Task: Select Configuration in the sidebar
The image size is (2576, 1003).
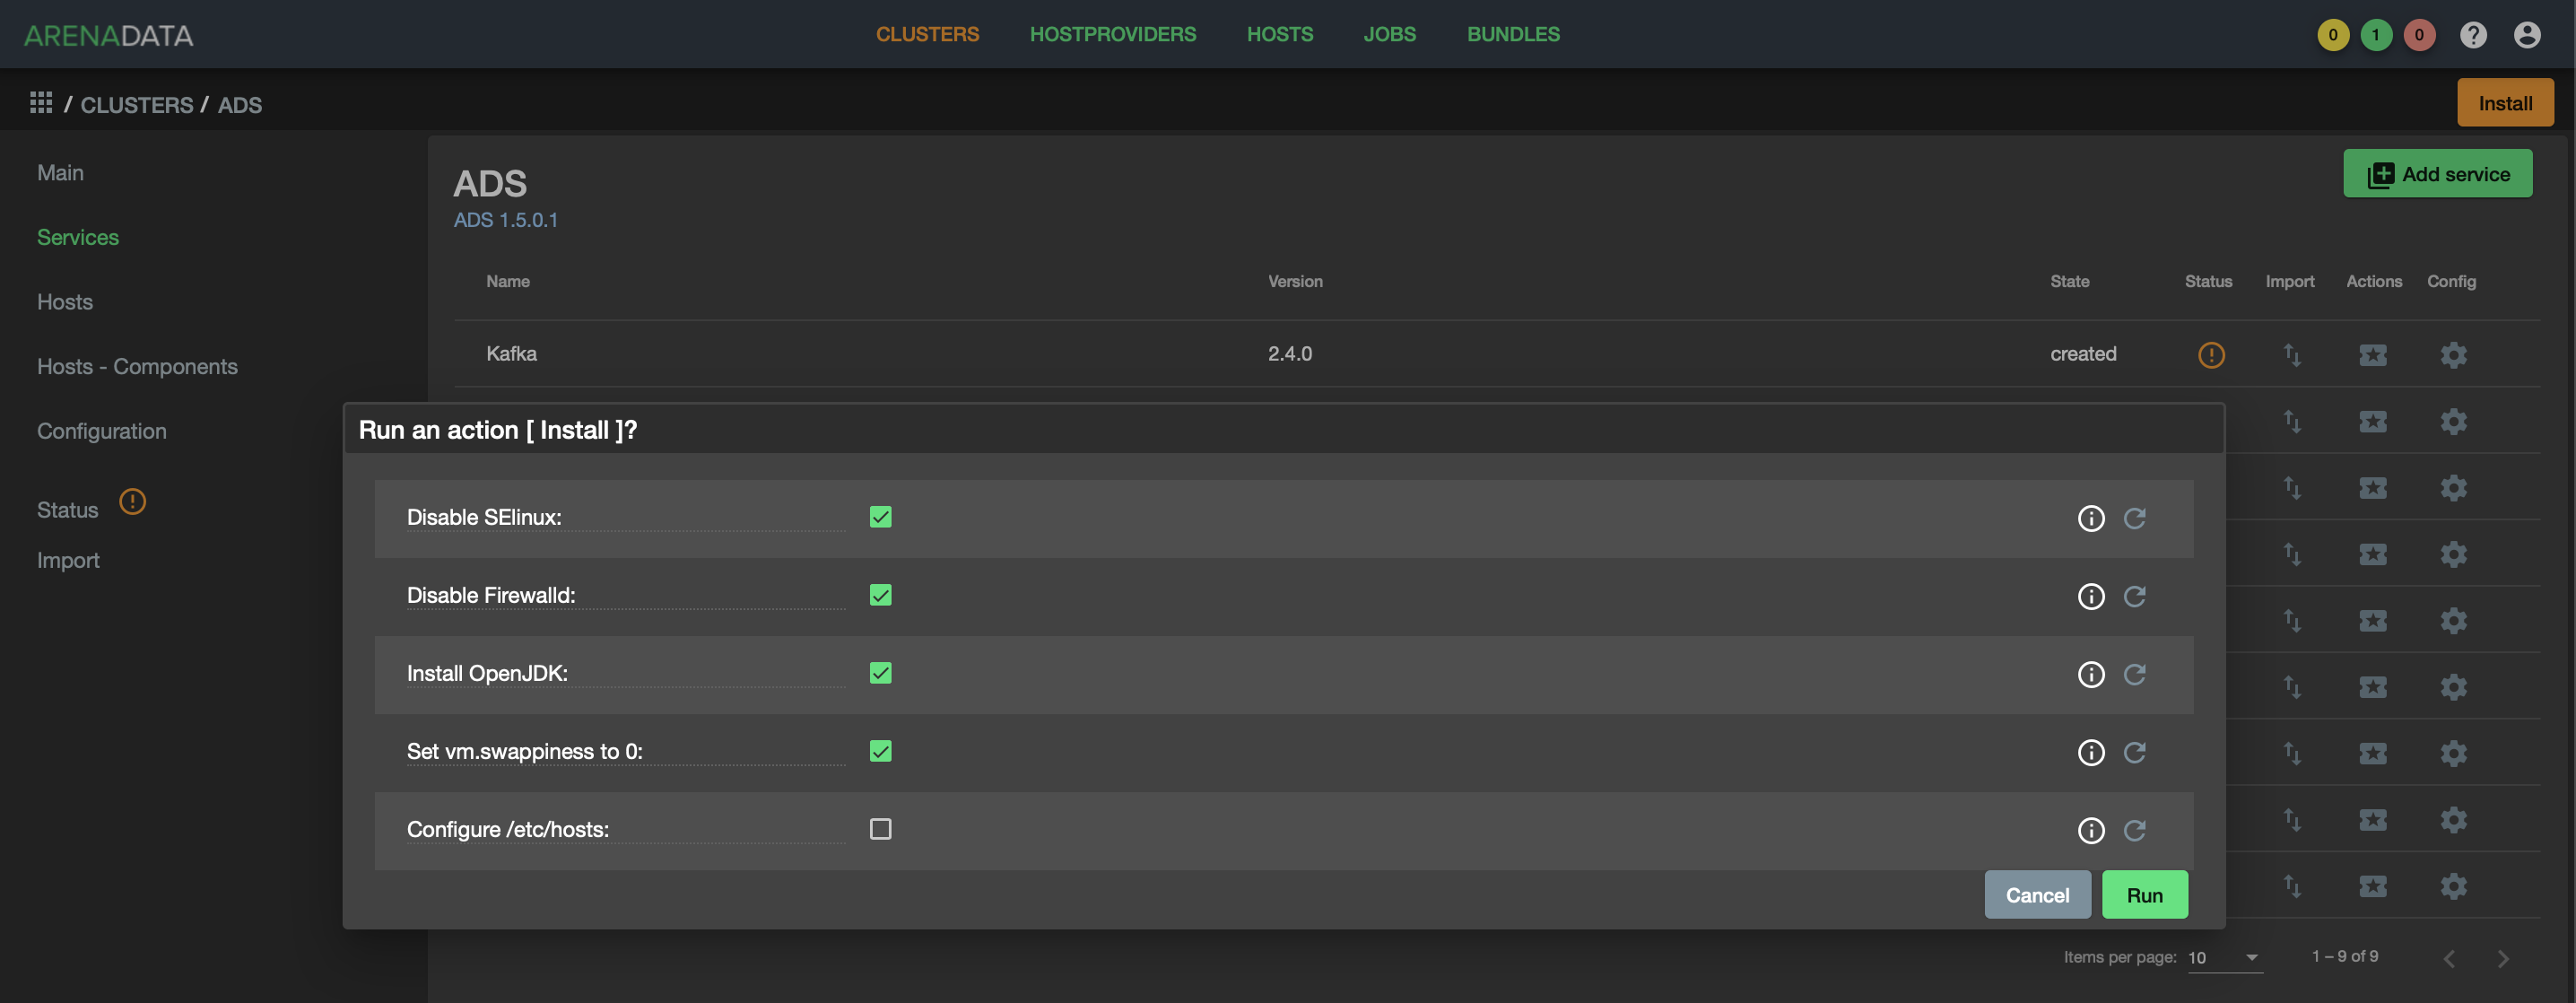Action: (102, 431)
